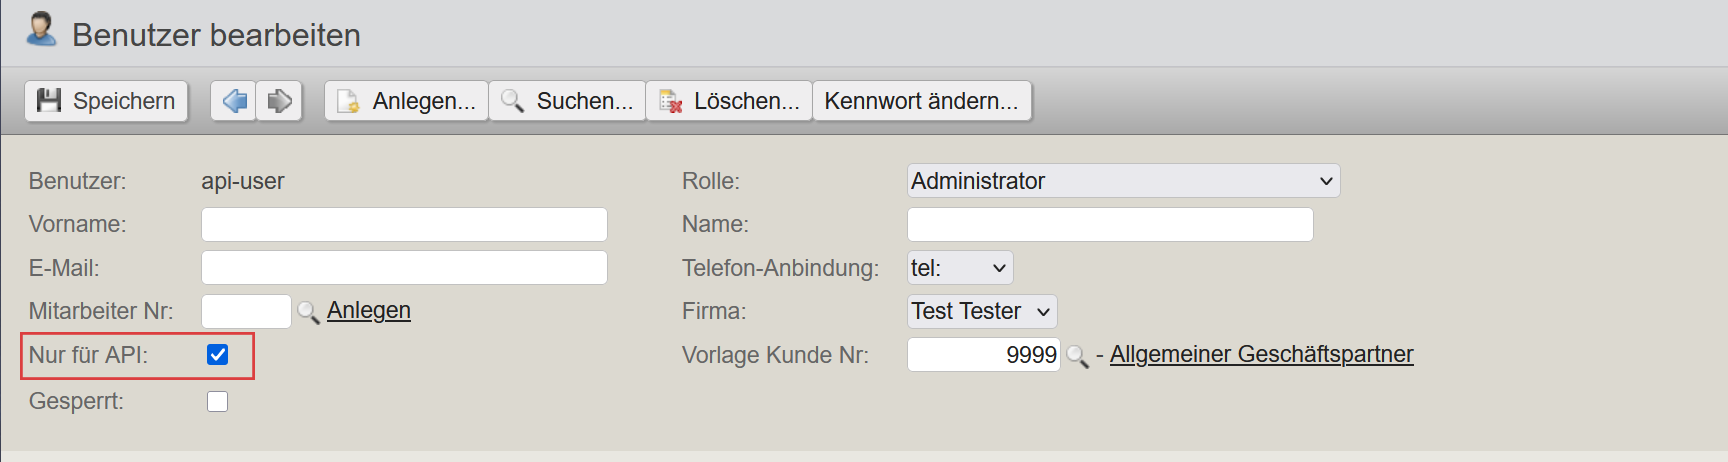This screenshot has height=462, width=1728.
Task: Go to previous user with left arrow
Action: 234,101
